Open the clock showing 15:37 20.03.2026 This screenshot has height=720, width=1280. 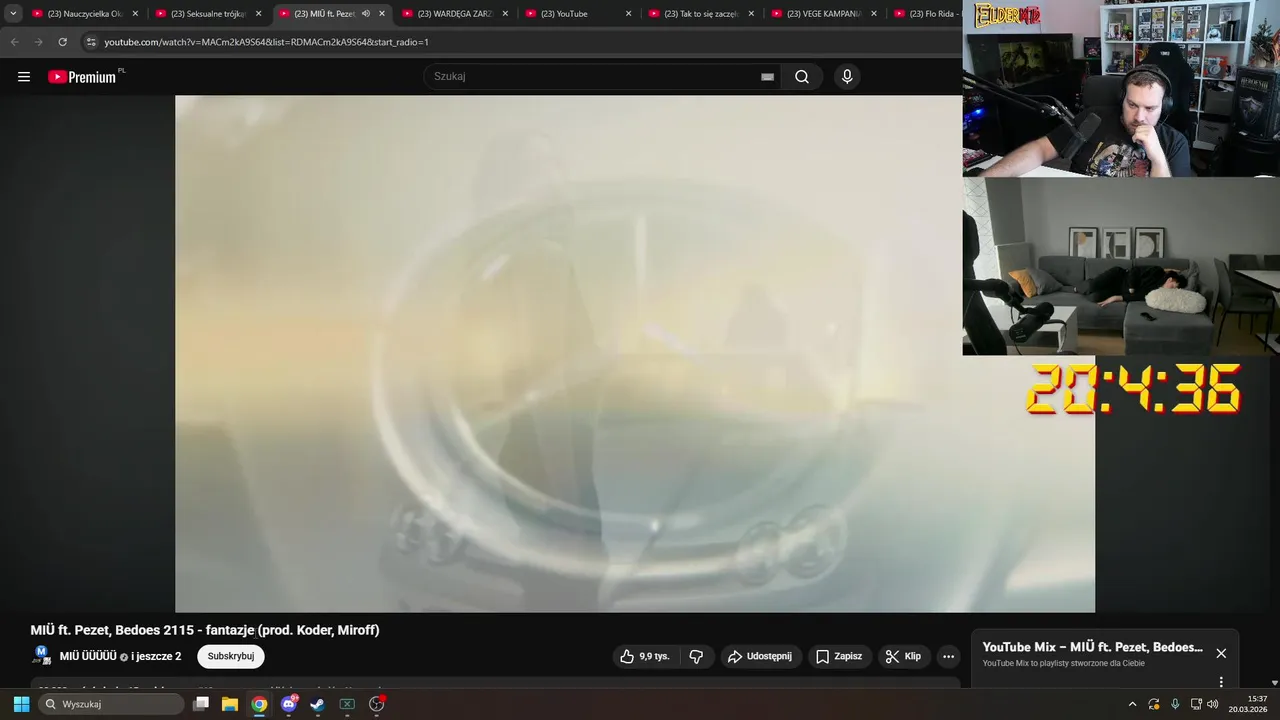tap(1249, 704)
